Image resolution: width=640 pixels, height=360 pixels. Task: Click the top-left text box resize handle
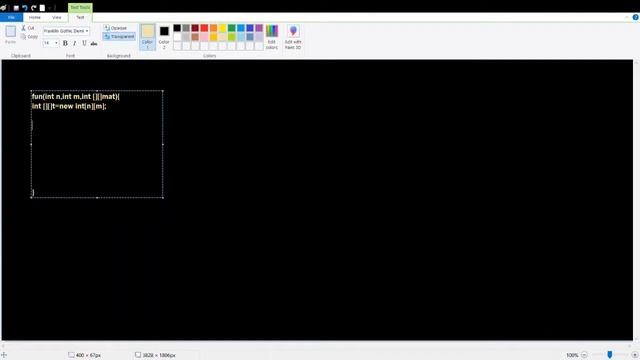click(x=31, y=91)
